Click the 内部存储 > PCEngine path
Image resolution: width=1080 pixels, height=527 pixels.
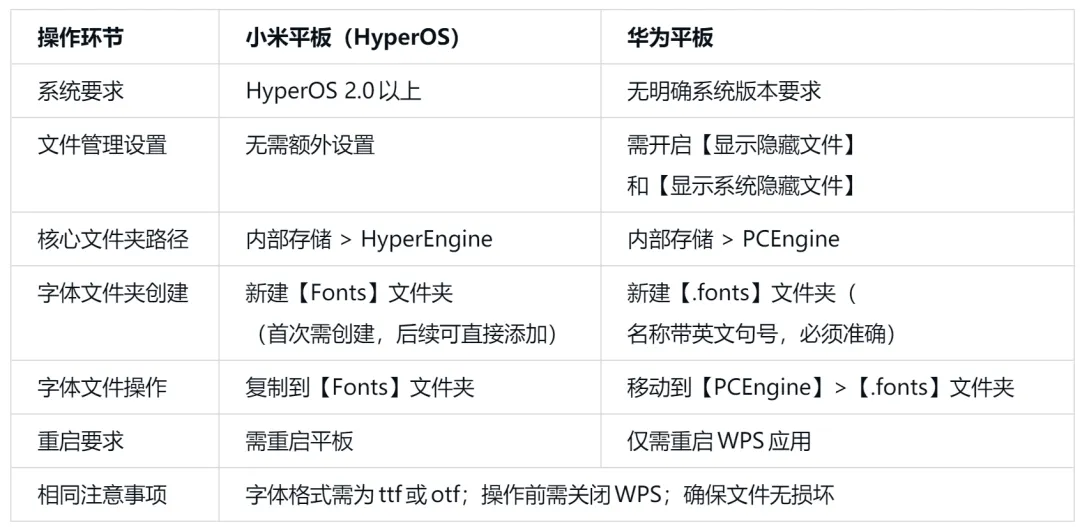coord(733,240)
